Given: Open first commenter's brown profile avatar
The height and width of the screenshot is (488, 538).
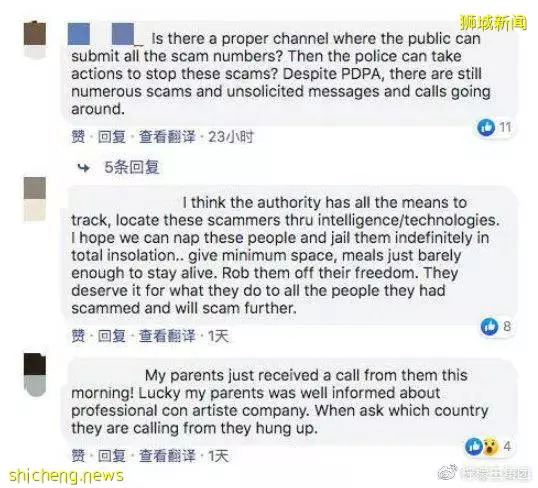Looking at the screenshot, I should click(x=35, y=39).
